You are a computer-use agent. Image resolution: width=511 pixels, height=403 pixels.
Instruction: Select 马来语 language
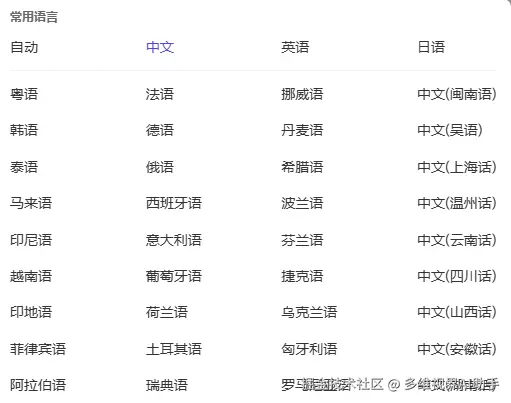coord(31,203)
